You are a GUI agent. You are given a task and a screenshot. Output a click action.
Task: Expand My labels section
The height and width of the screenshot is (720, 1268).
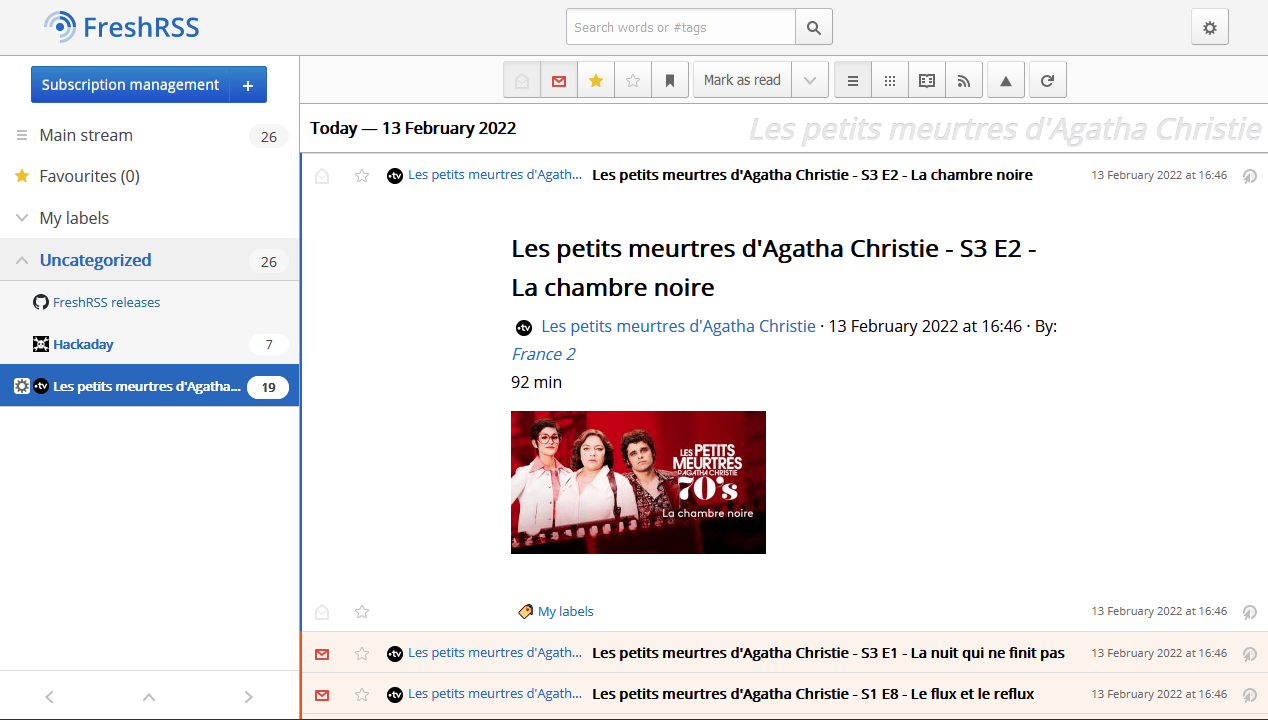[74, 218]
